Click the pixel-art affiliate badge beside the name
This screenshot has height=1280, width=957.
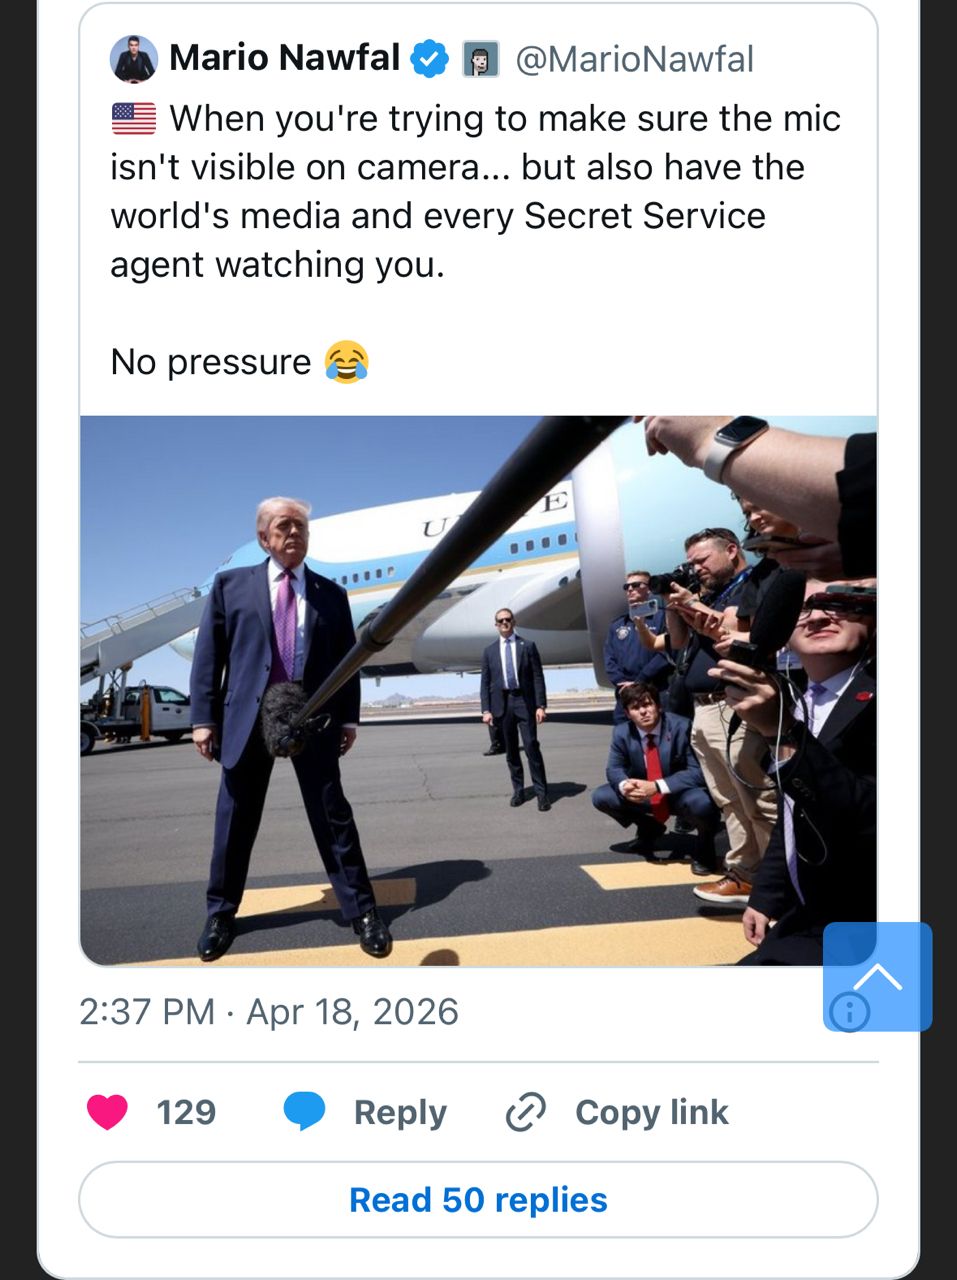click(481, 60)
